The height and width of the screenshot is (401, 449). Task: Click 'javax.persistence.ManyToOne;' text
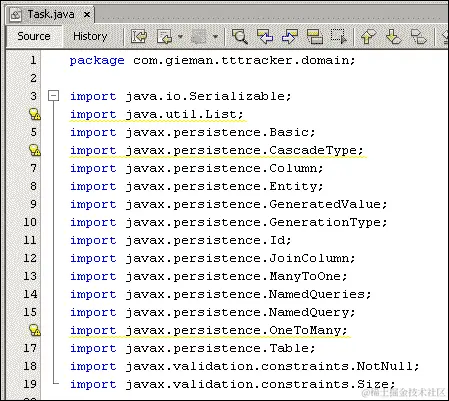click(x=236, y=276)
